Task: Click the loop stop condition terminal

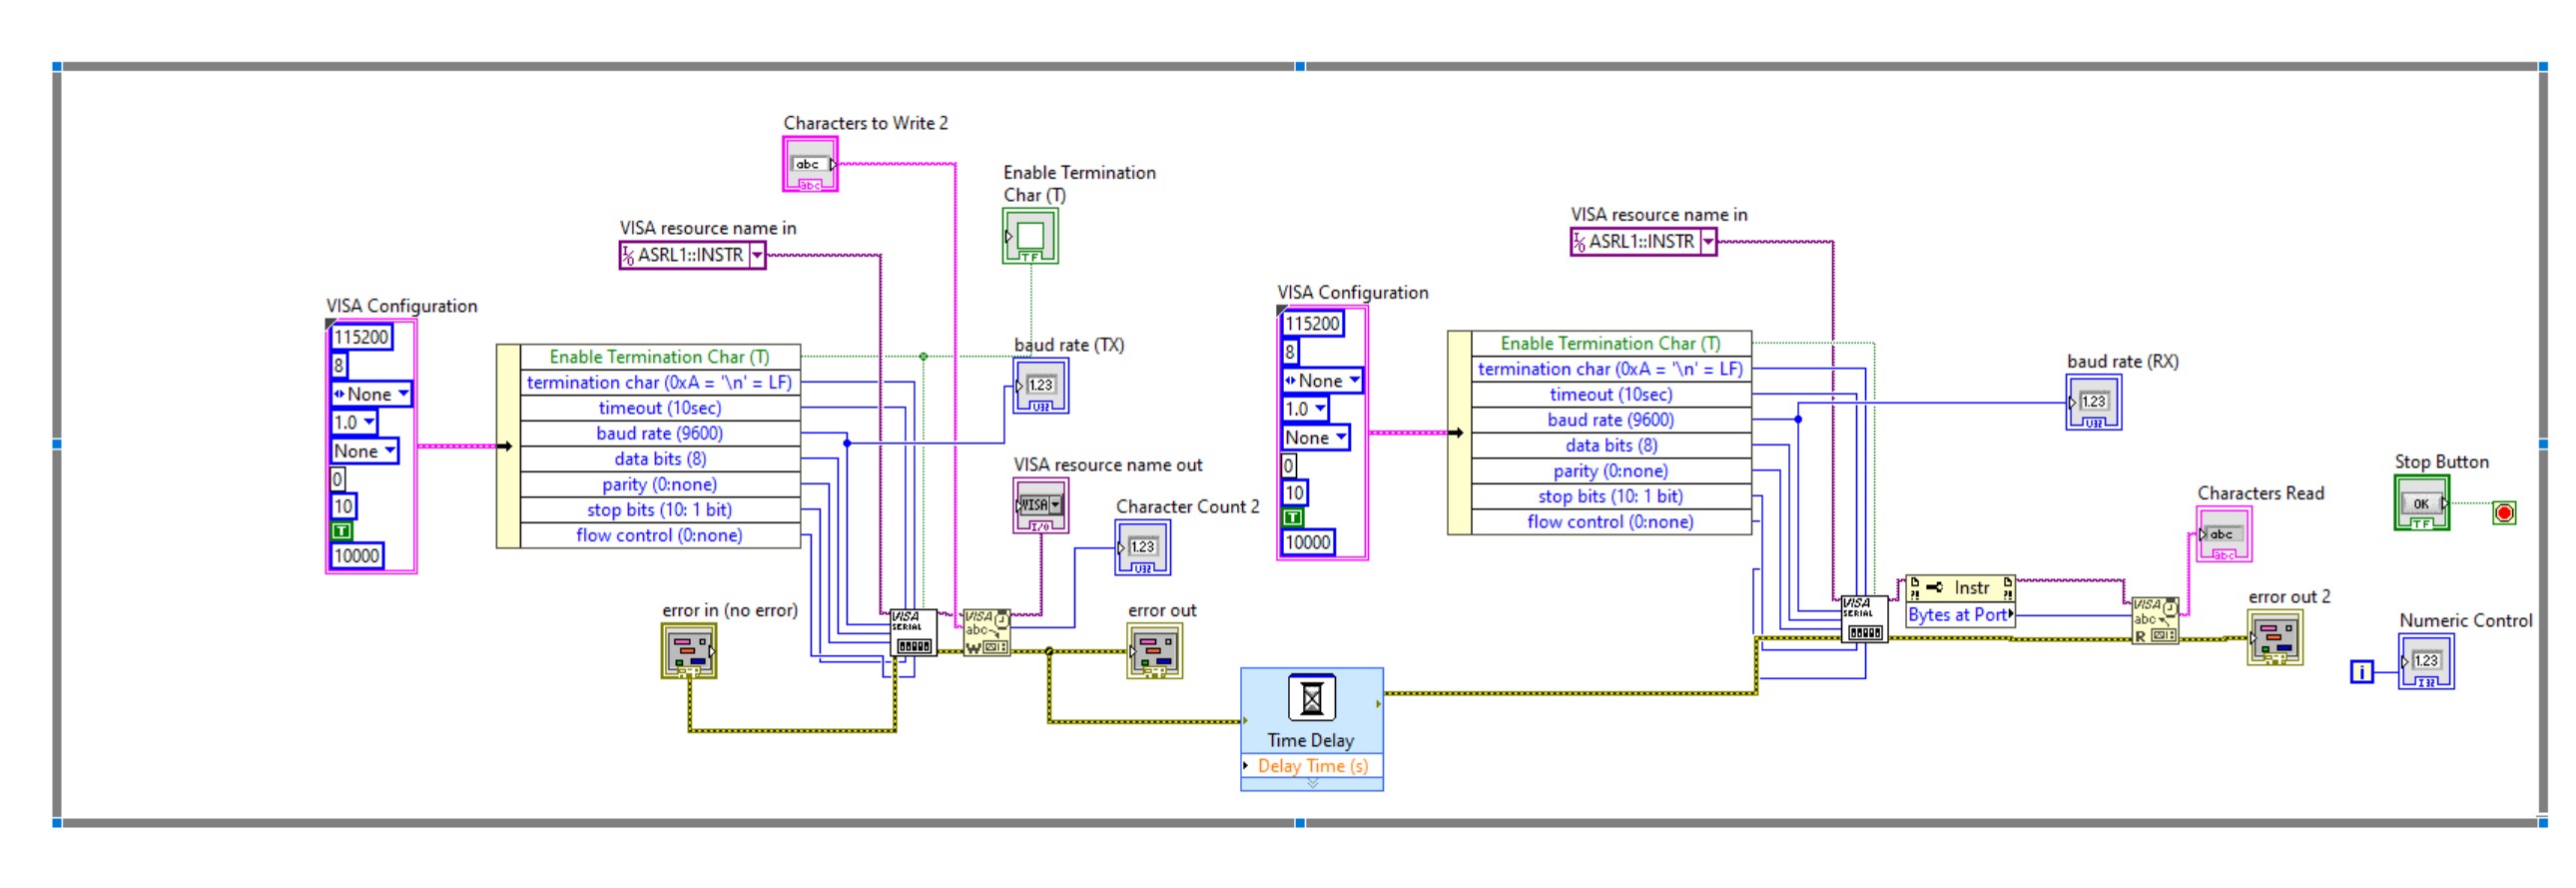Action: tap(2504, 513)
